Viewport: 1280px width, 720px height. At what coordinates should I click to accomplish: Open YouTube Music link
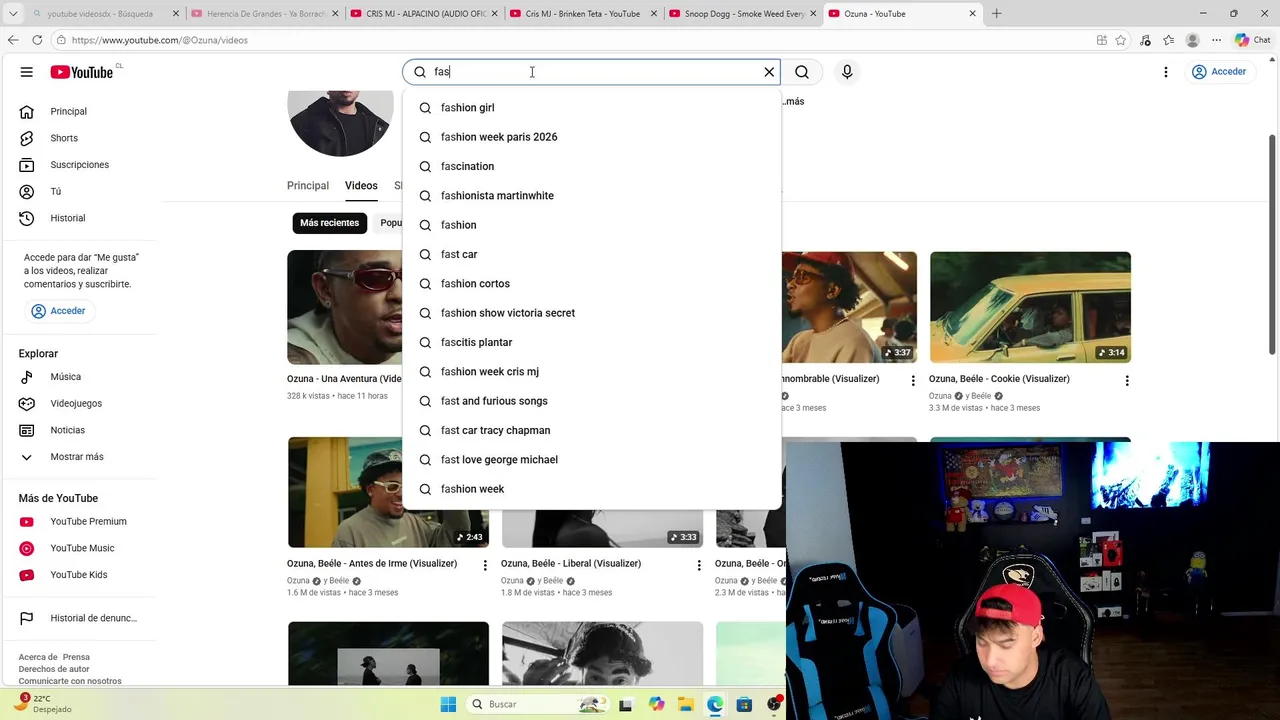[x=80, y=548]
